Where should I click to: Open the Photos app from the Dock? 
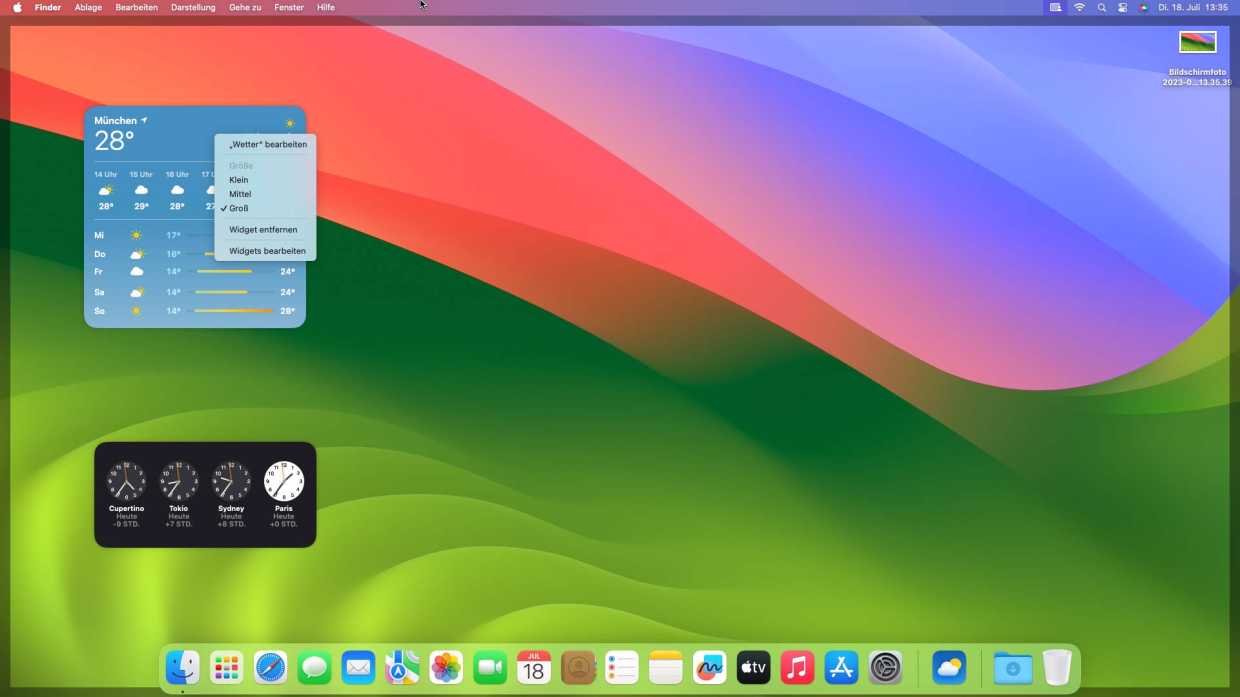pos(446,667)
